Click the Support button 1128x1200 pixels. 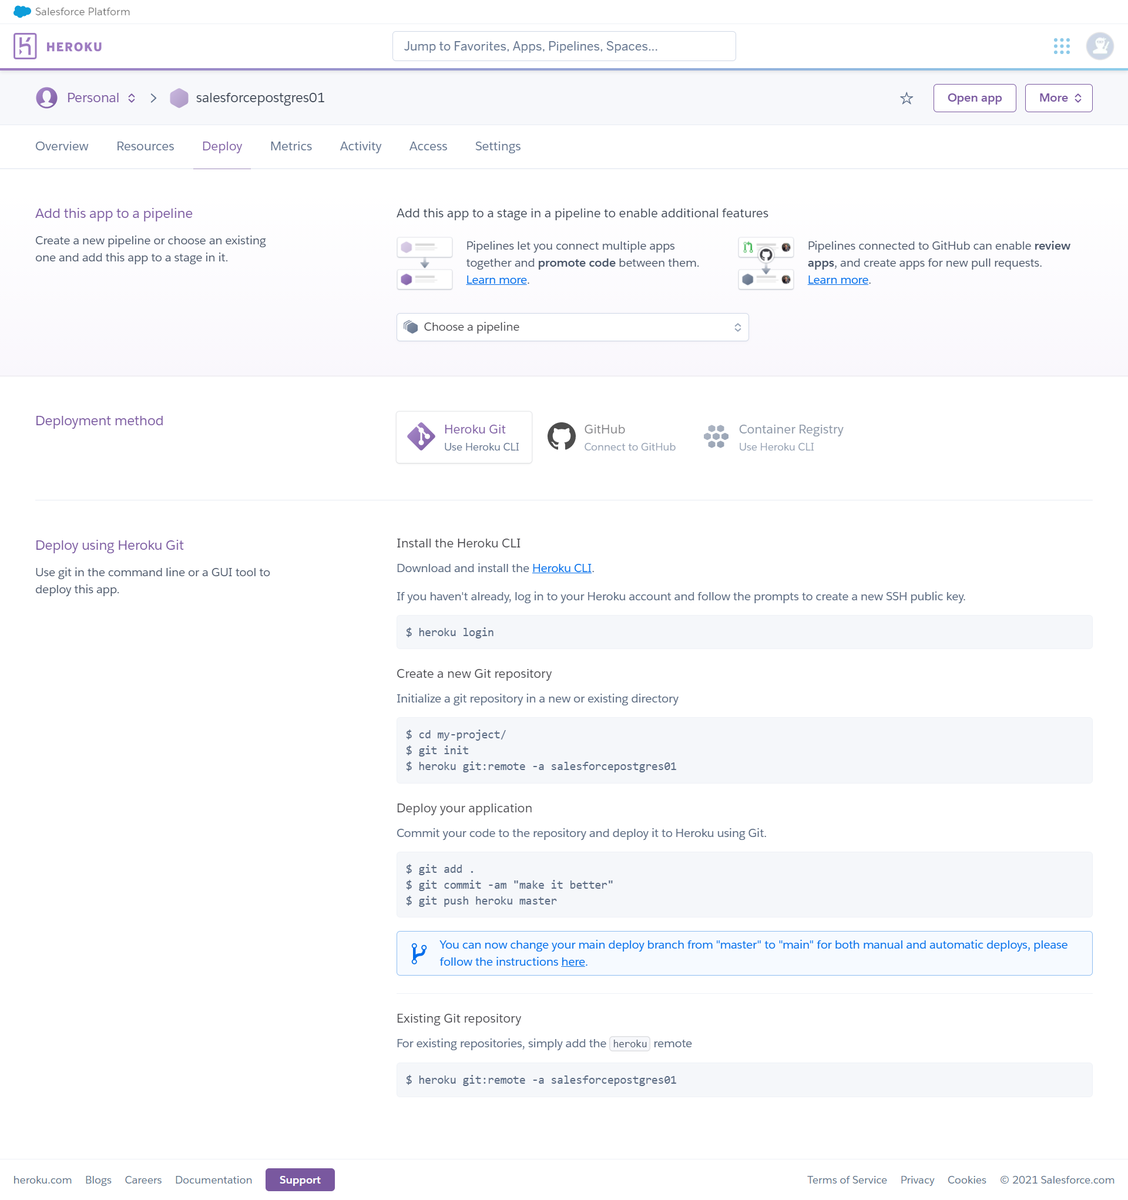coord(300,1180)
